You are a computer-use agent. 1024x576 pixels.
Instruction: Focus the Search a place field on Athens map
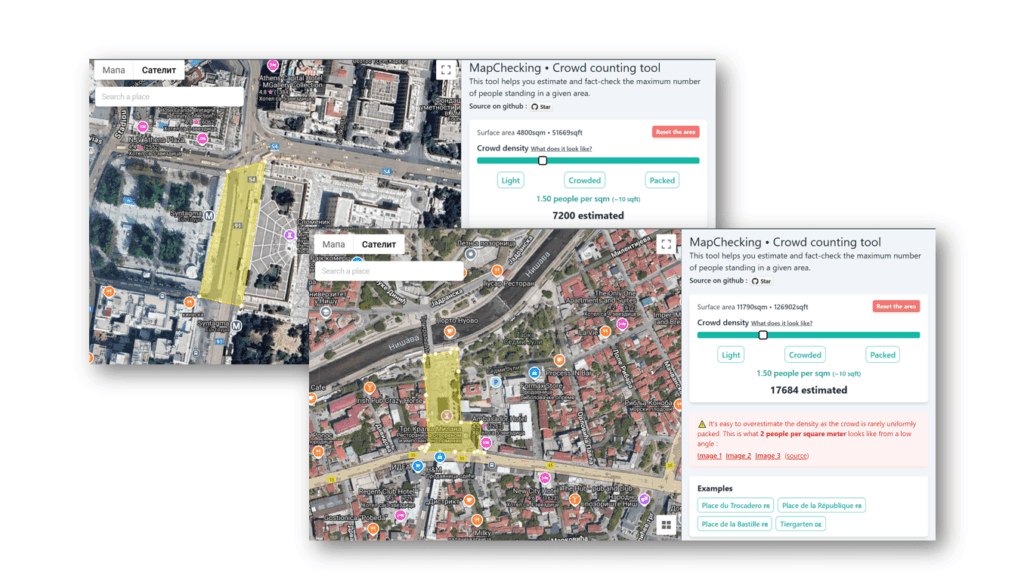tap(169, 97)
